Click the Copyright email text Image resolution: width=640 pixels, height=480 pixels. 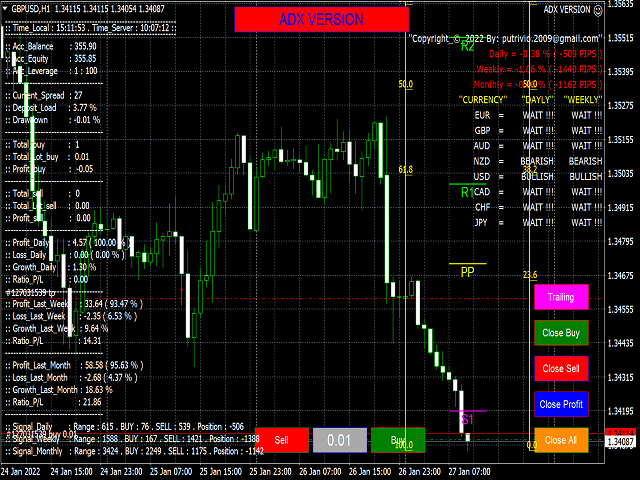[505, 38]
